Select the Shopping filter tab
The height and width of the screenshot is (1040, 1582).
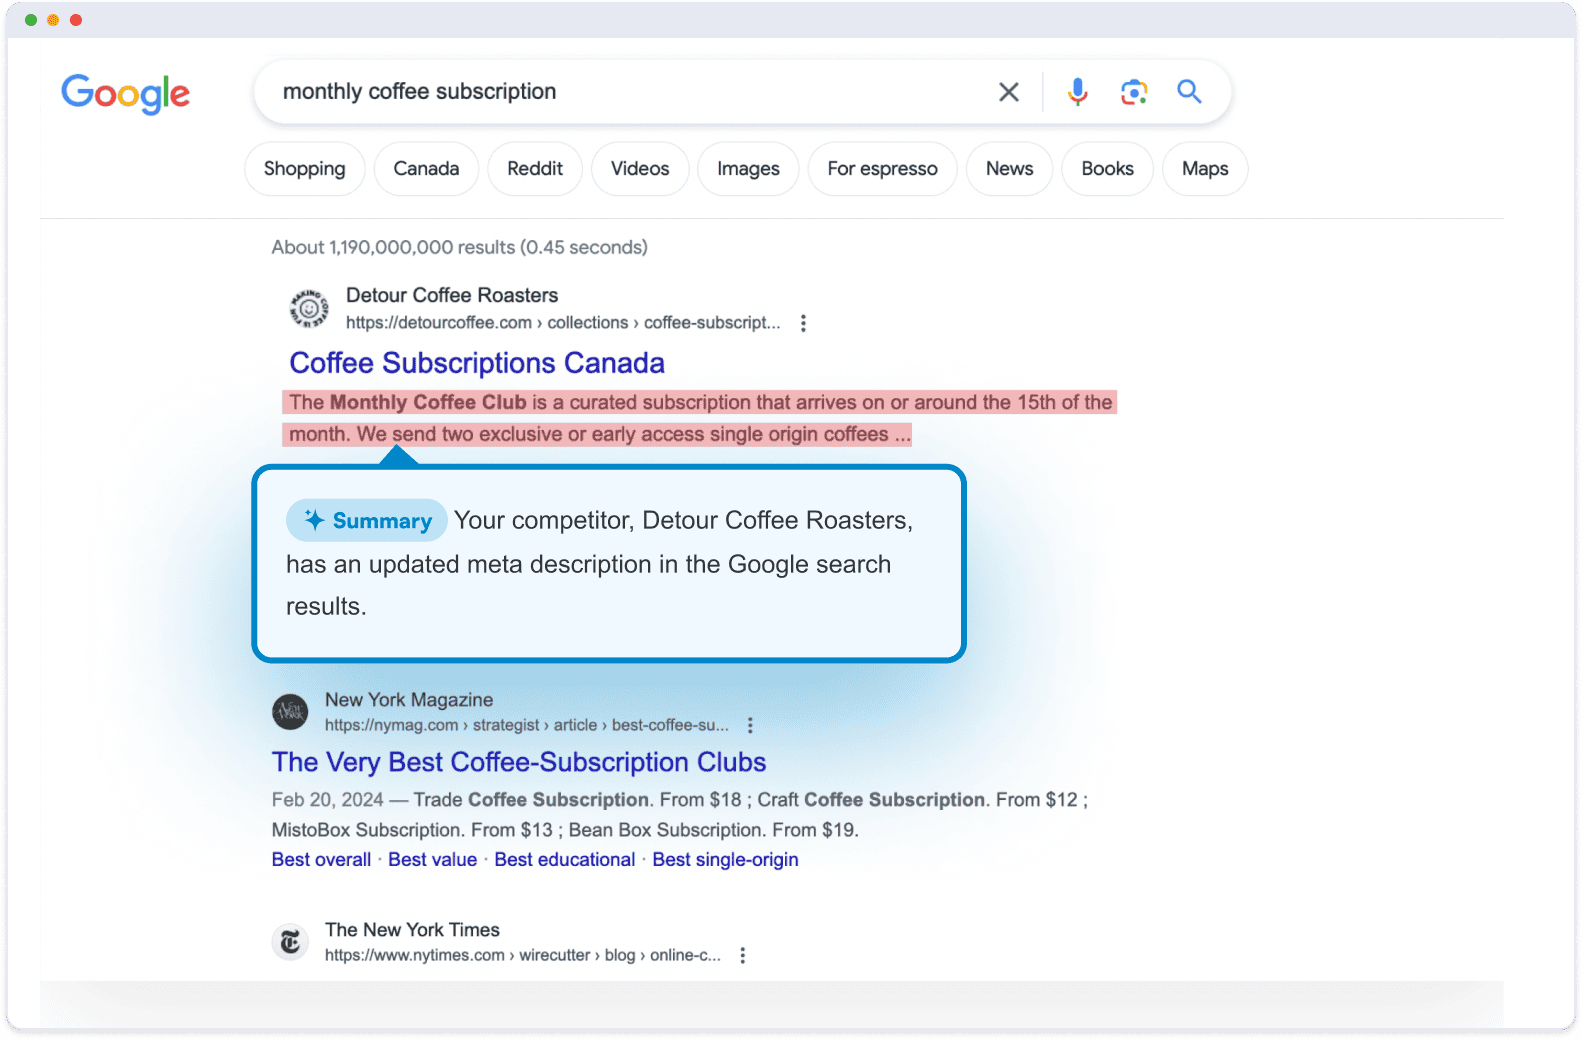tap(305, 169)
